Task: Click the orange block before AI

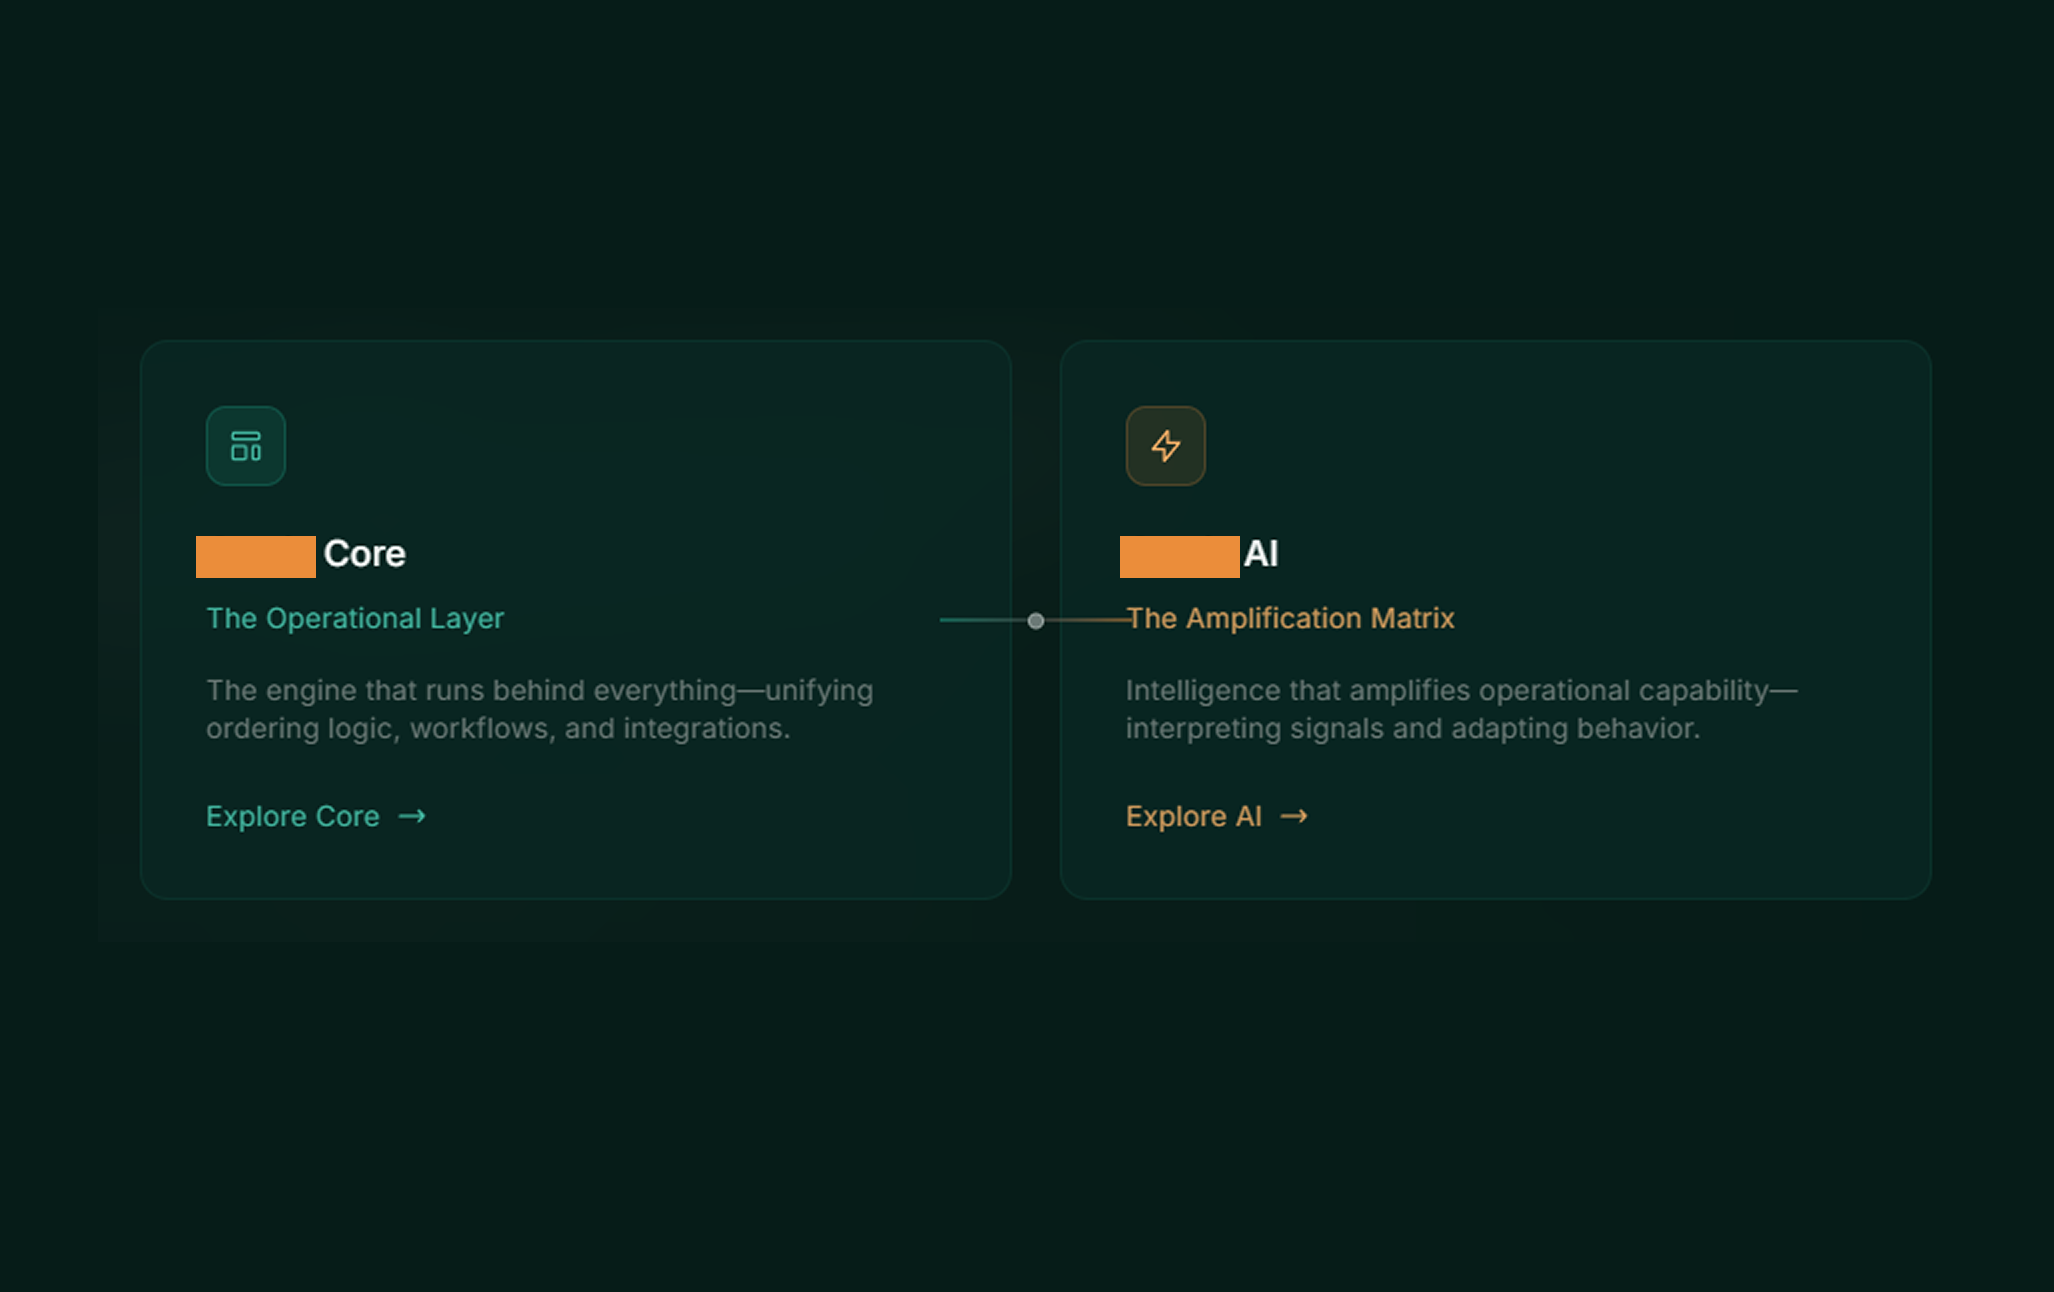Action: coord(1178,556)
